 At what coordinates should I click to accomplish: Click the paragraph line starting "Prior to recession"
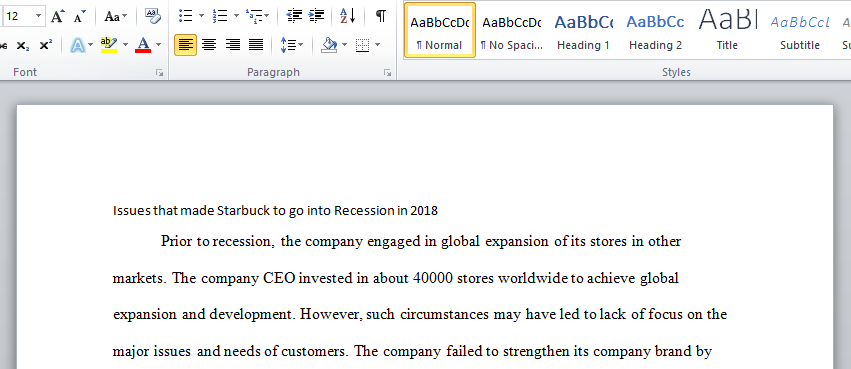click(x=421, y=241)
